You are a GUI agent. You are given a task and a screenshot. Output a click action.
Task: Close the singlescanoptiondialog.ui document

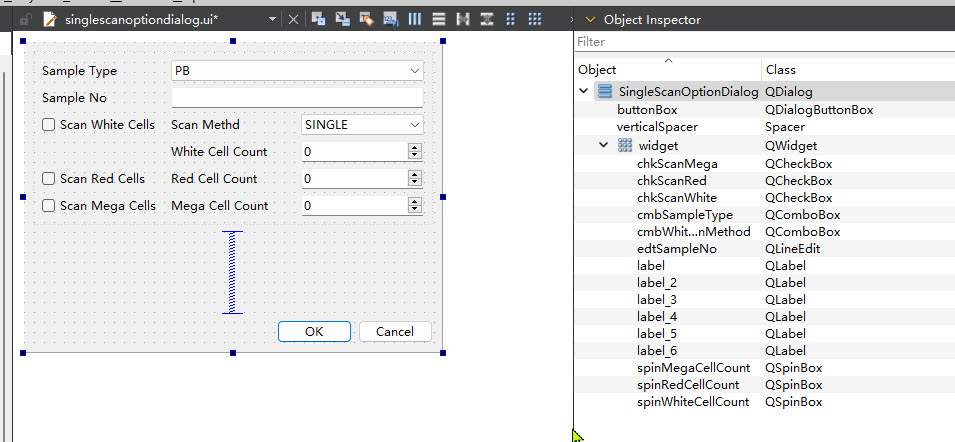[293, 19]
